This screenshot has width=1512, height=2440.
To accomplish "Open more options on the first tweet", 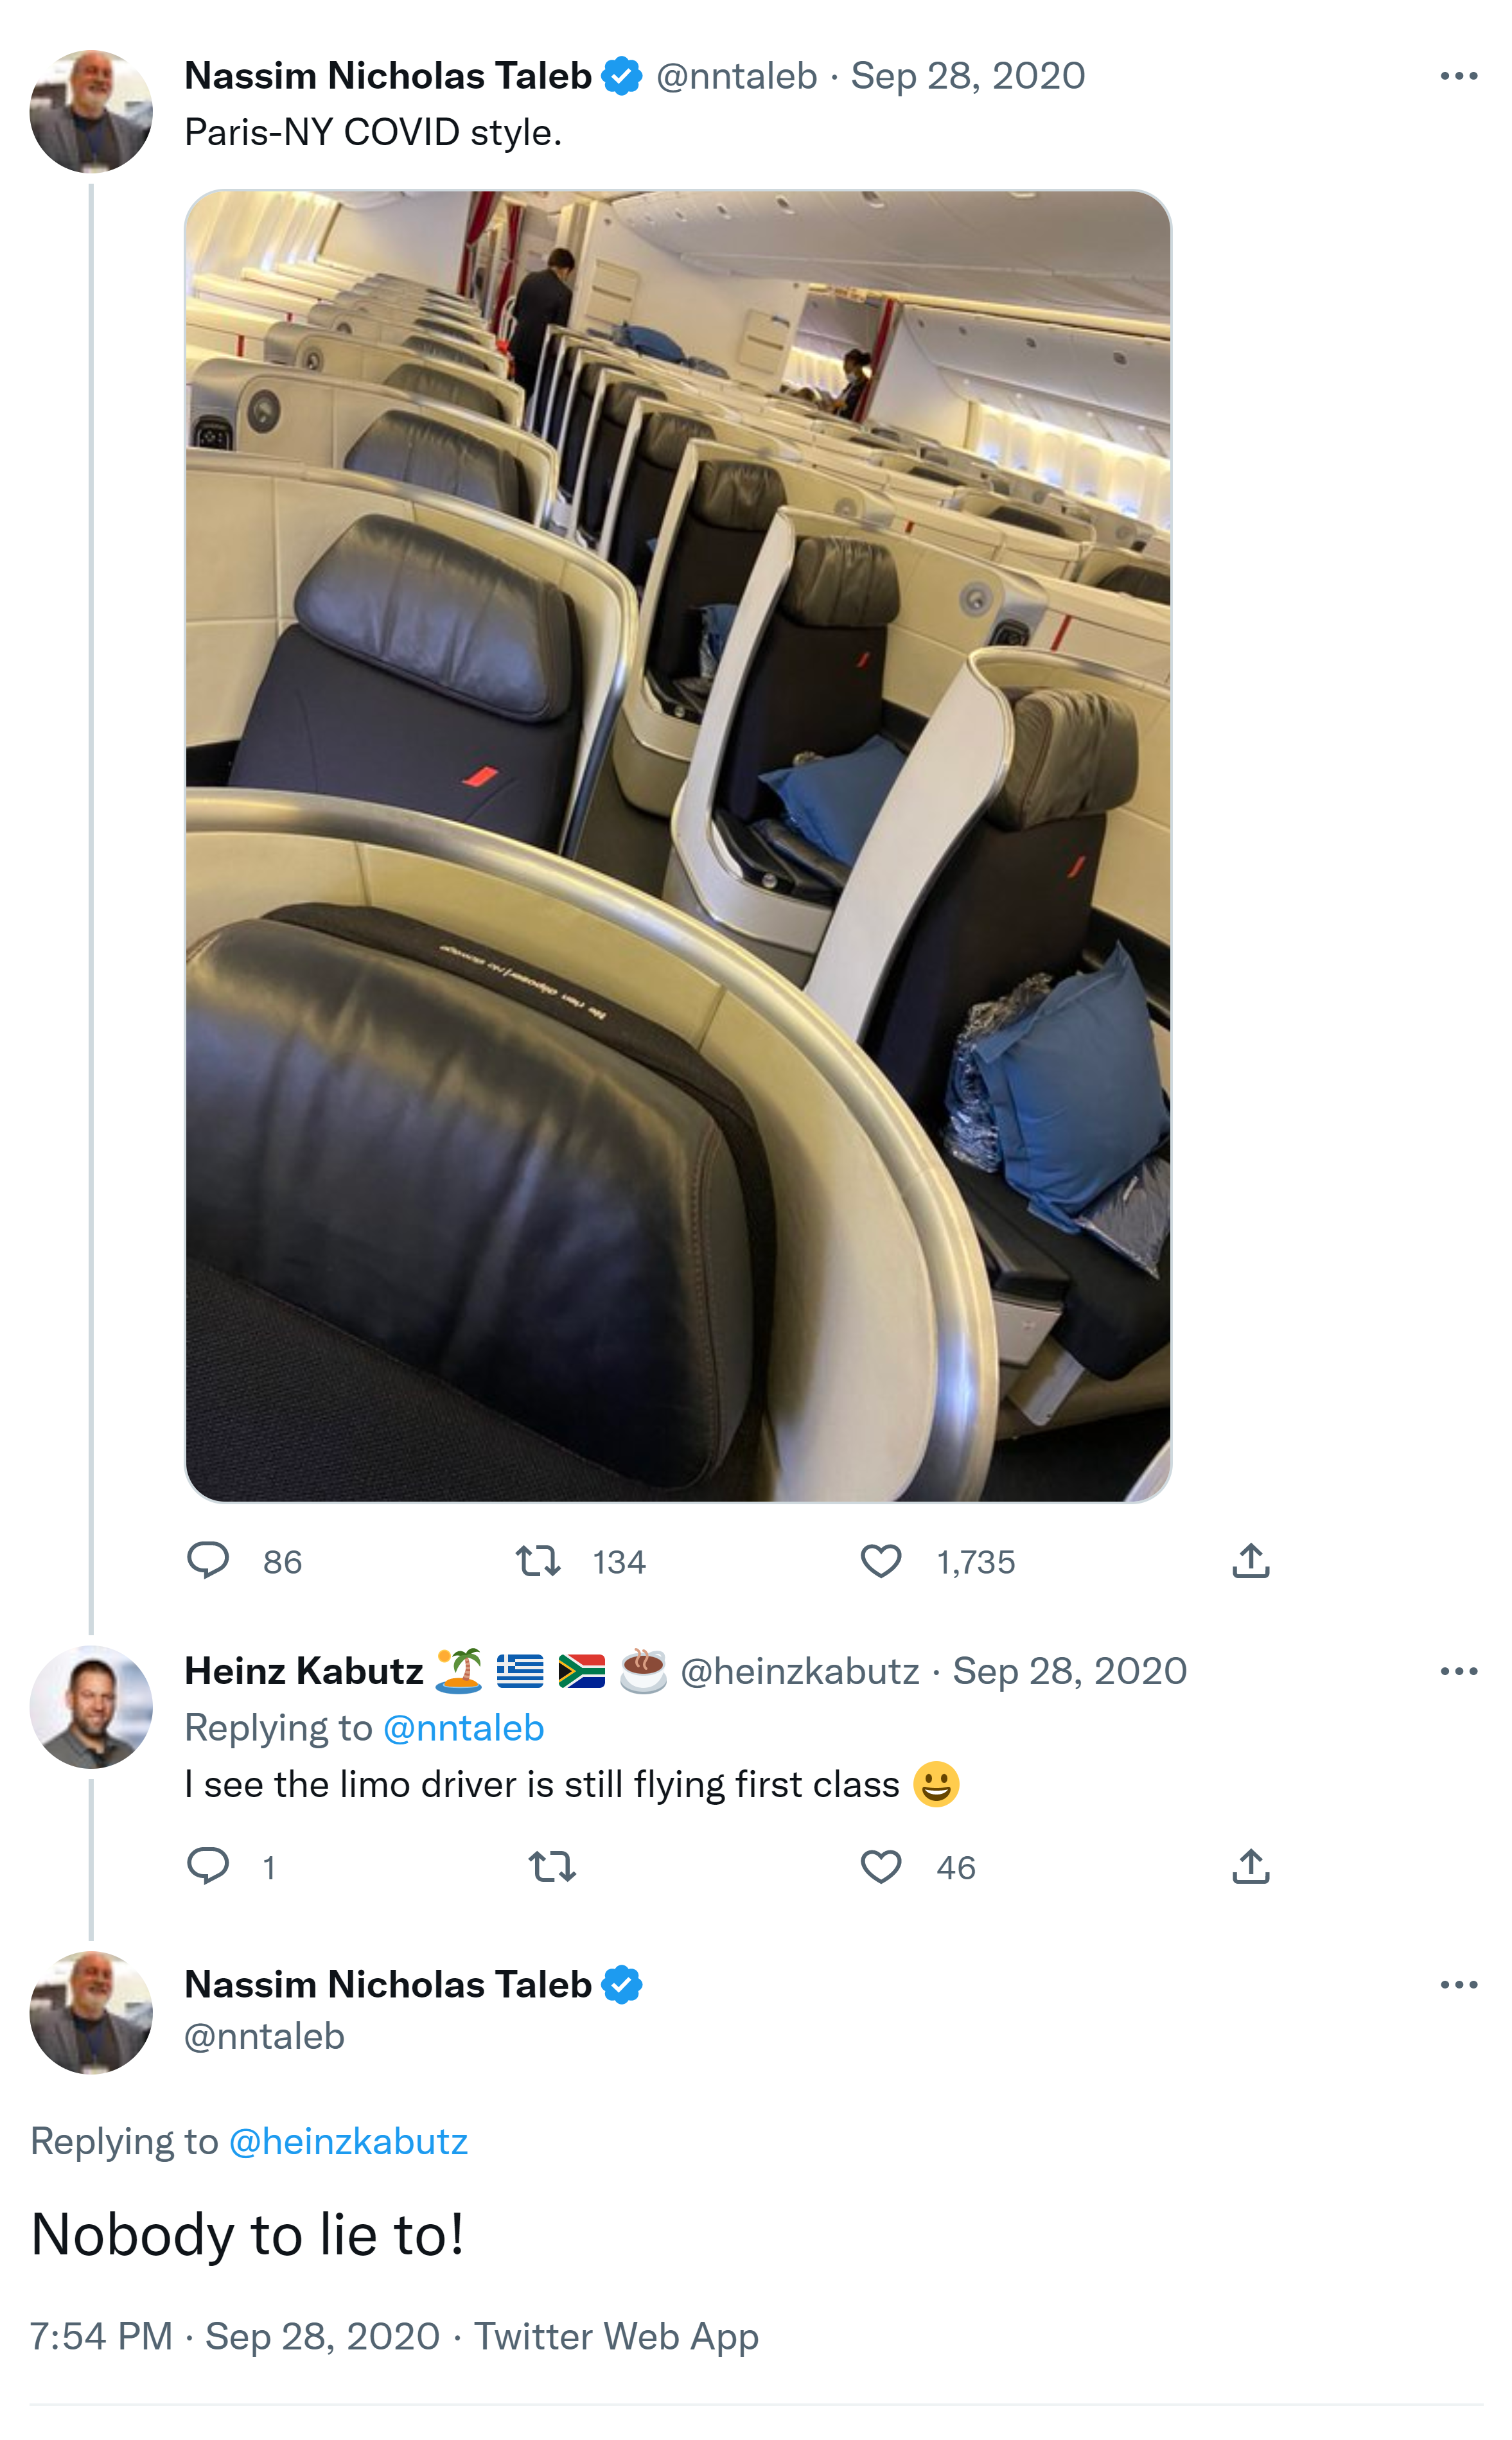I will click(x=1458, y=76).
